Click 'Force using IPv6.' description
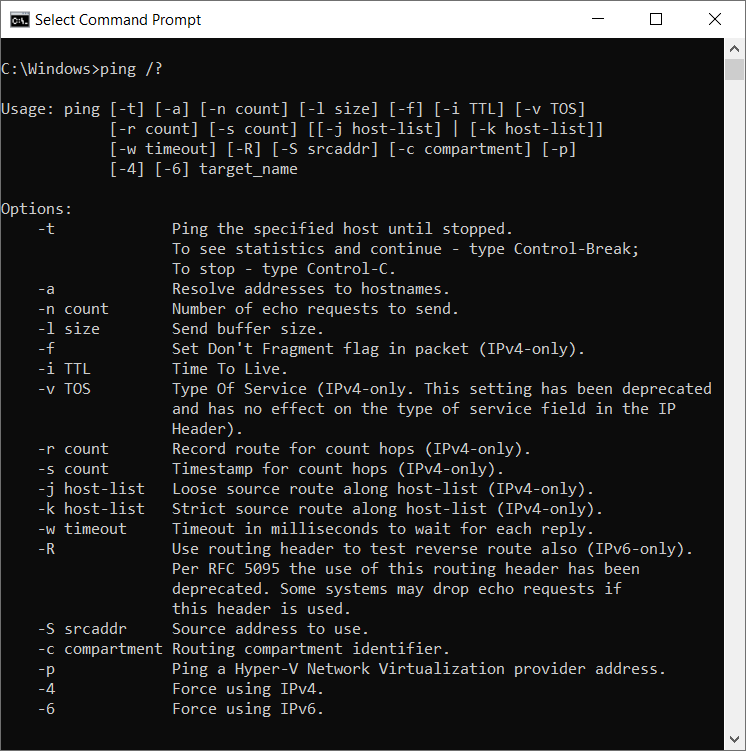746x751 pixels. tap(248, 709)
